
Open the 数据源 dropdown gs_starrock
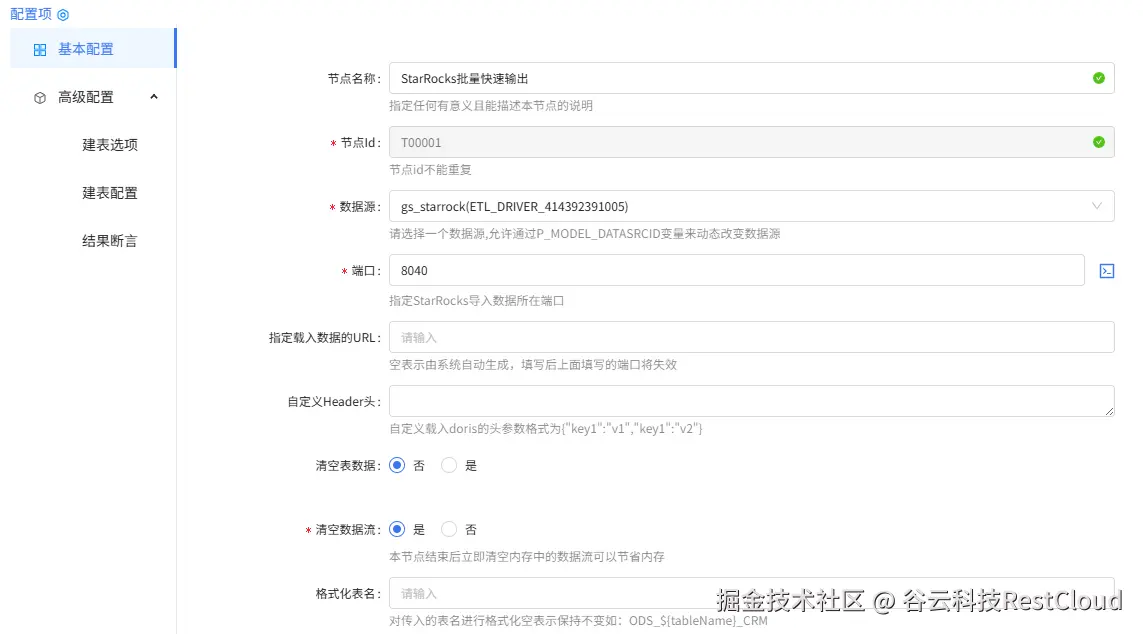[752, 206]
